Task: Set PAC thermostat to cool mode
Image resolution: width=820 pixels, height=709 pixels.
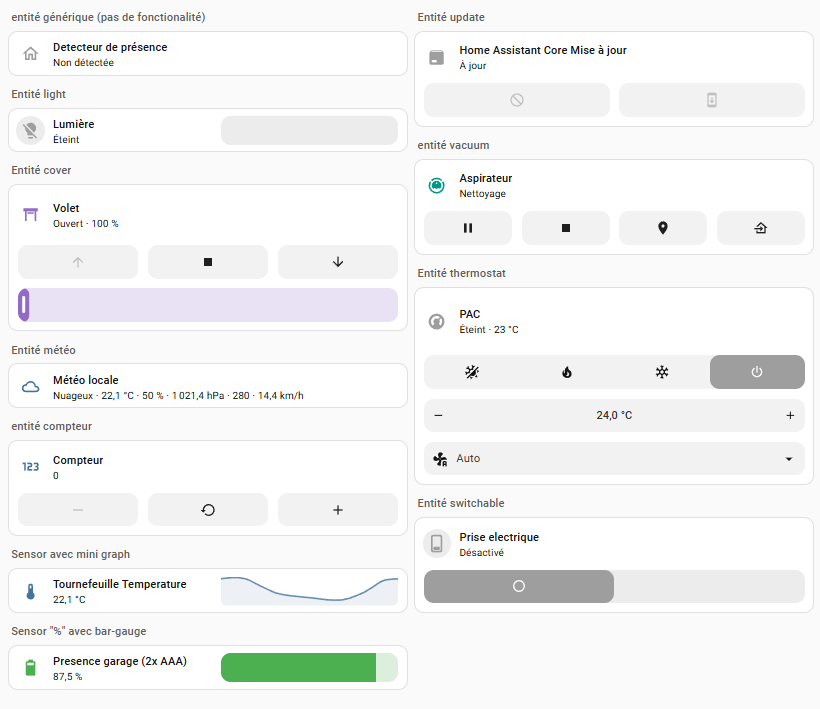Action: (662, 372)
